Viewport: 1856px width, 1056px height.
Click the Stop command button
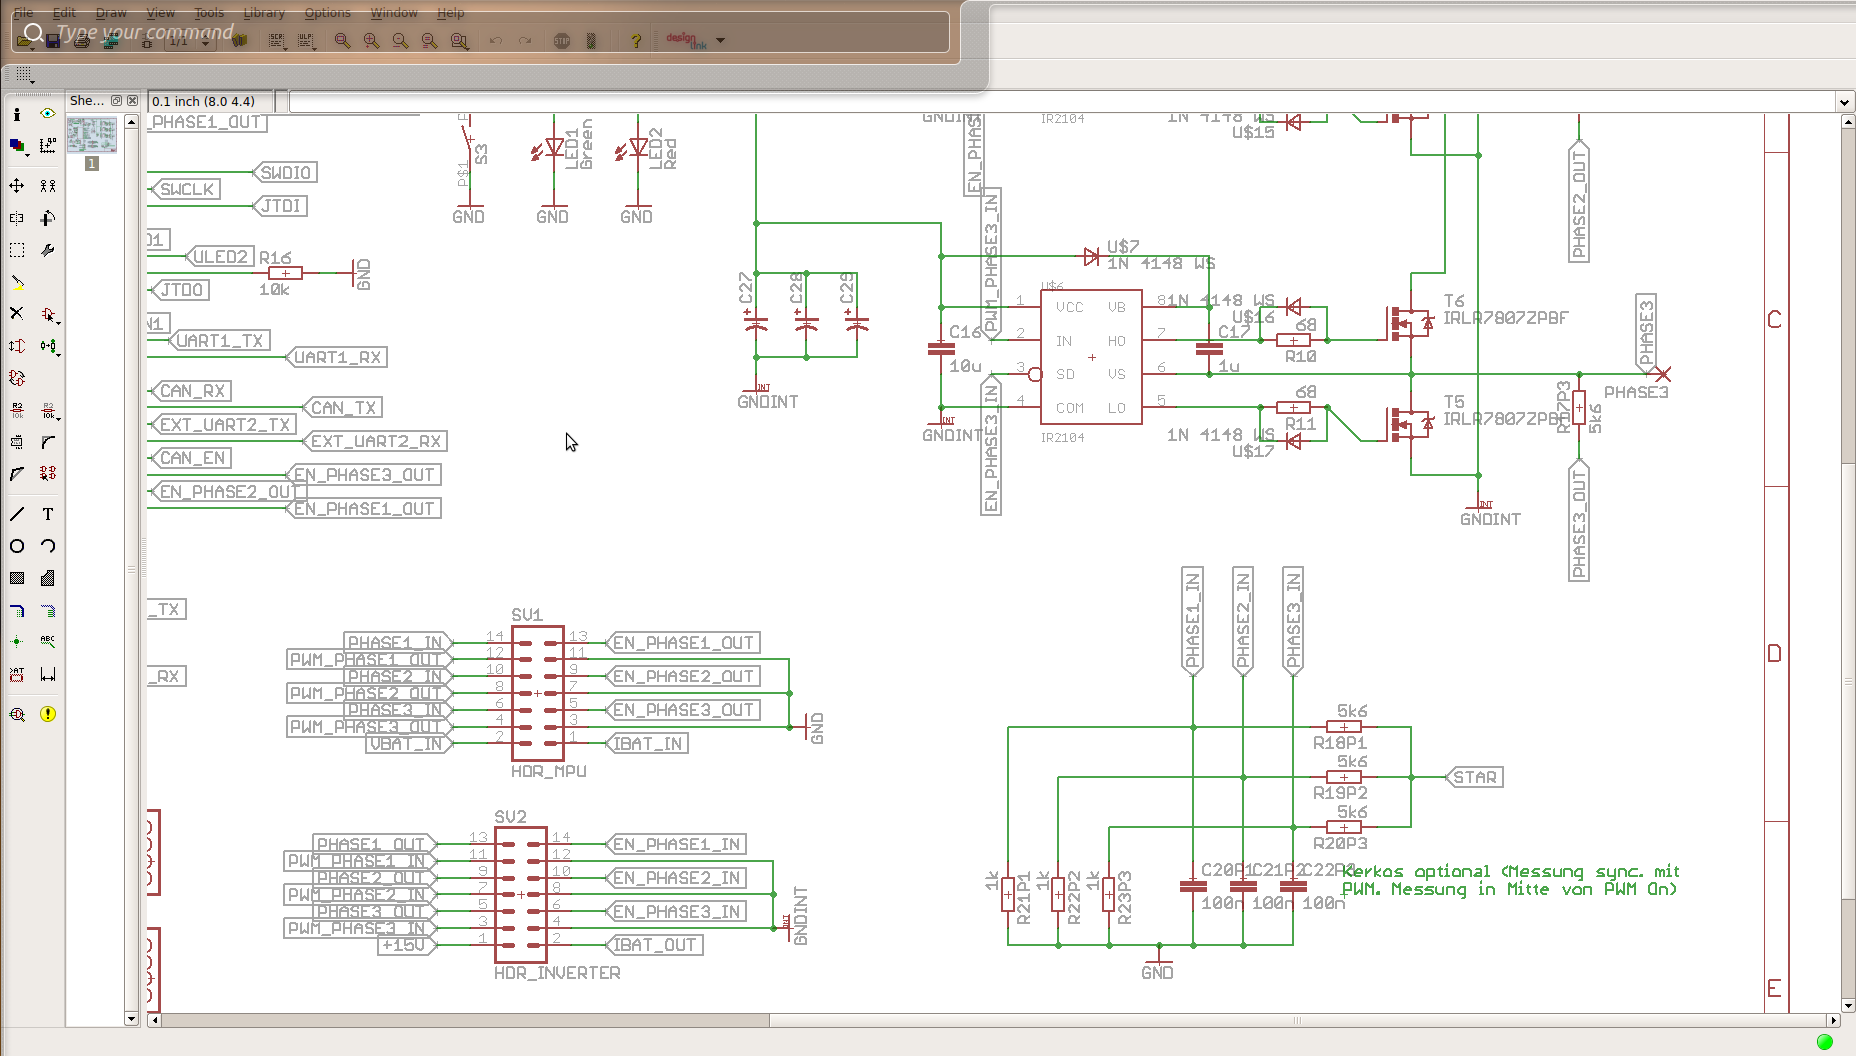(x=562, y=41)
